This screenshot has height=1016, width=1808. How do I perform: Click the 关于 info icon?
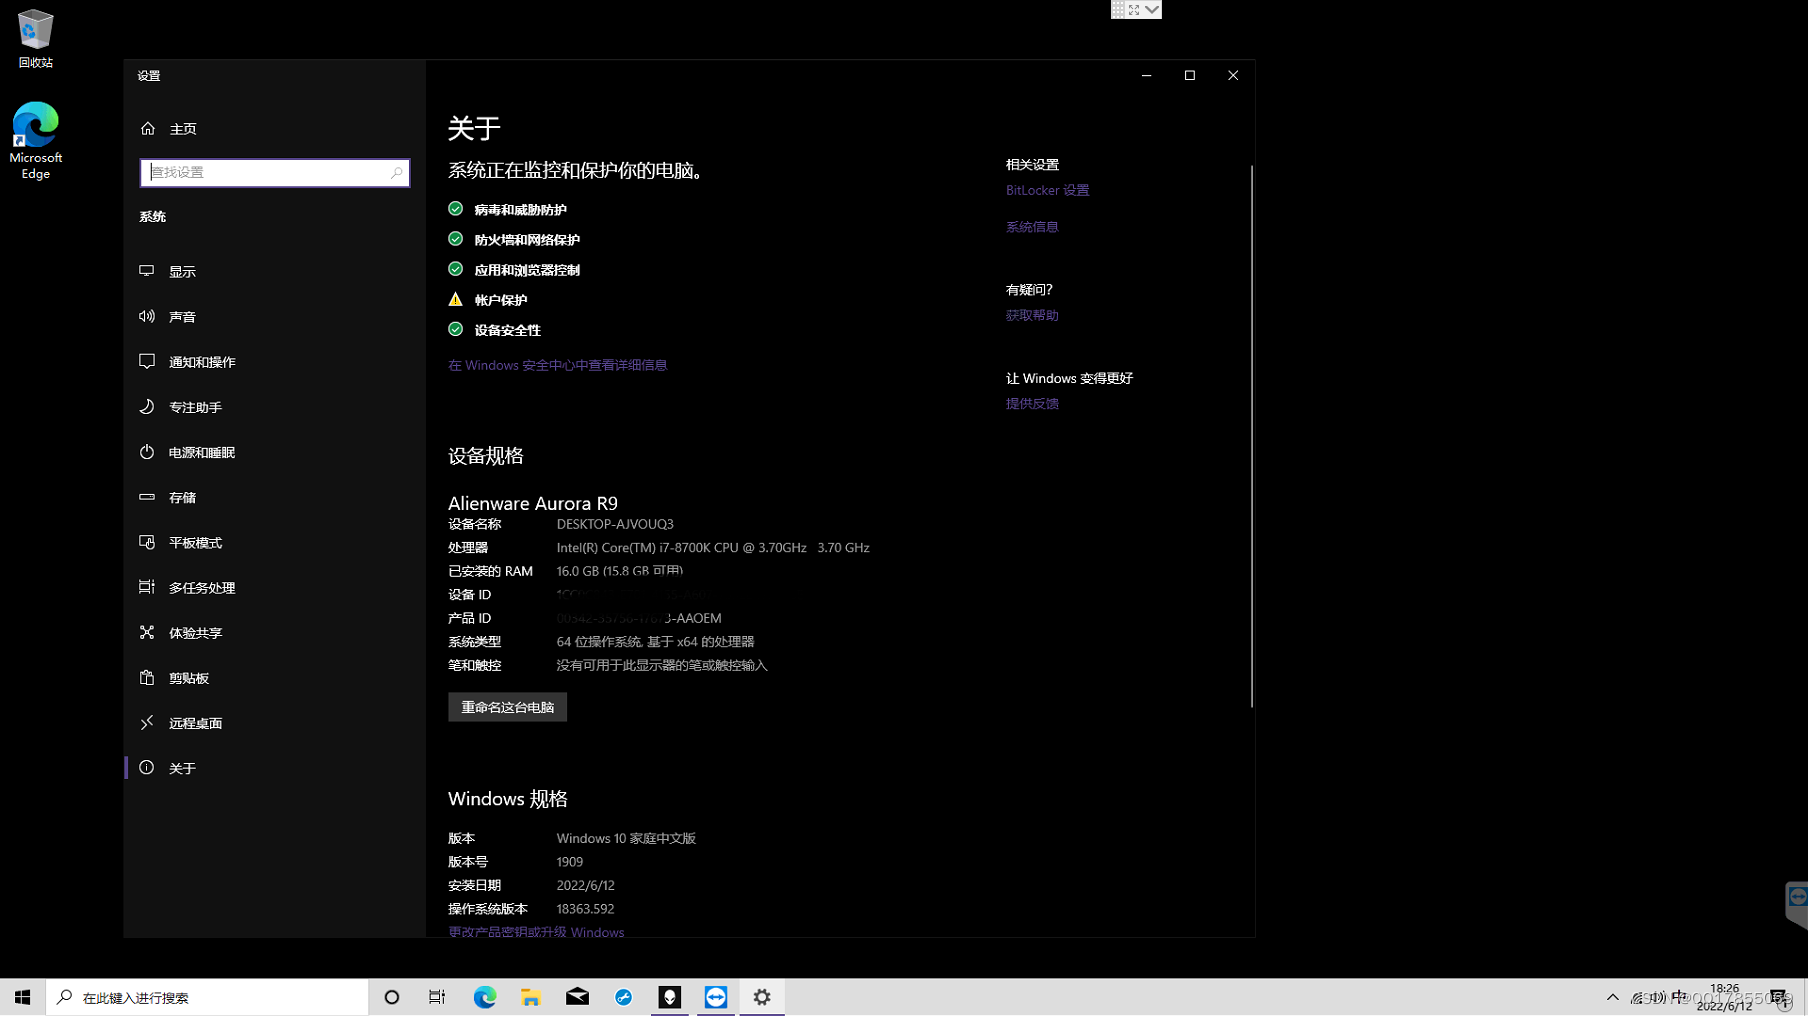click(x=147, y=767)
